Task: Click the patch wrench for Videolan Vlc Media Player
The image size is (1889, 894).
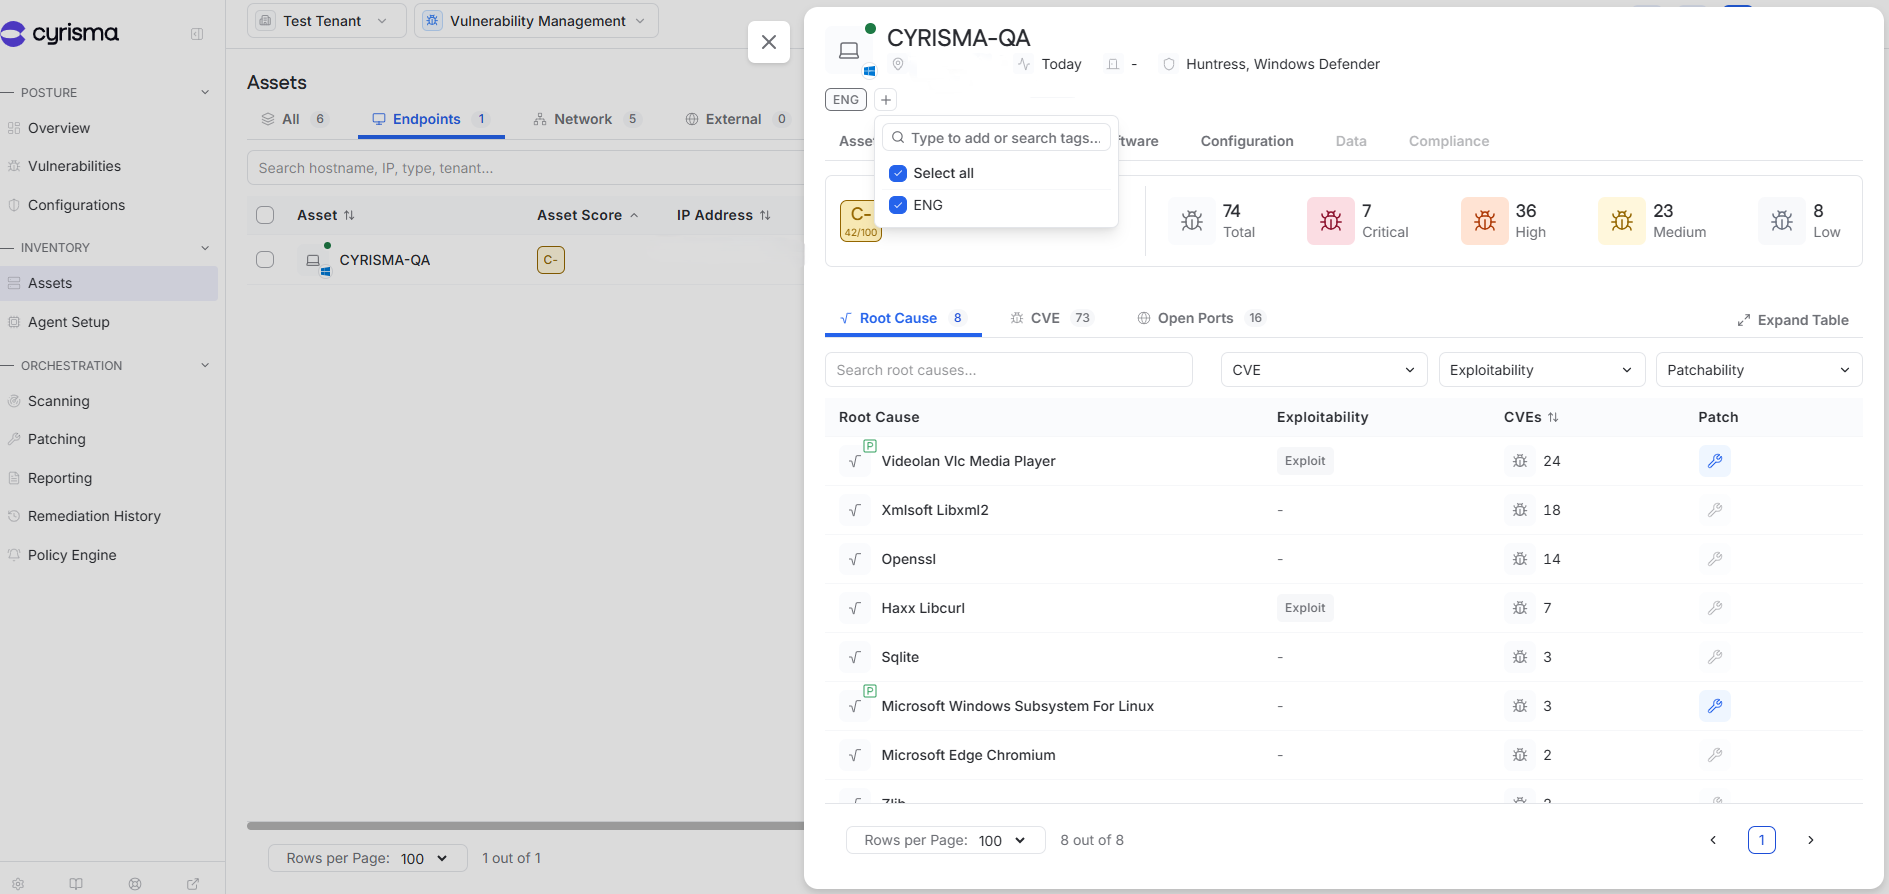Action: (x=1715, y=461)
